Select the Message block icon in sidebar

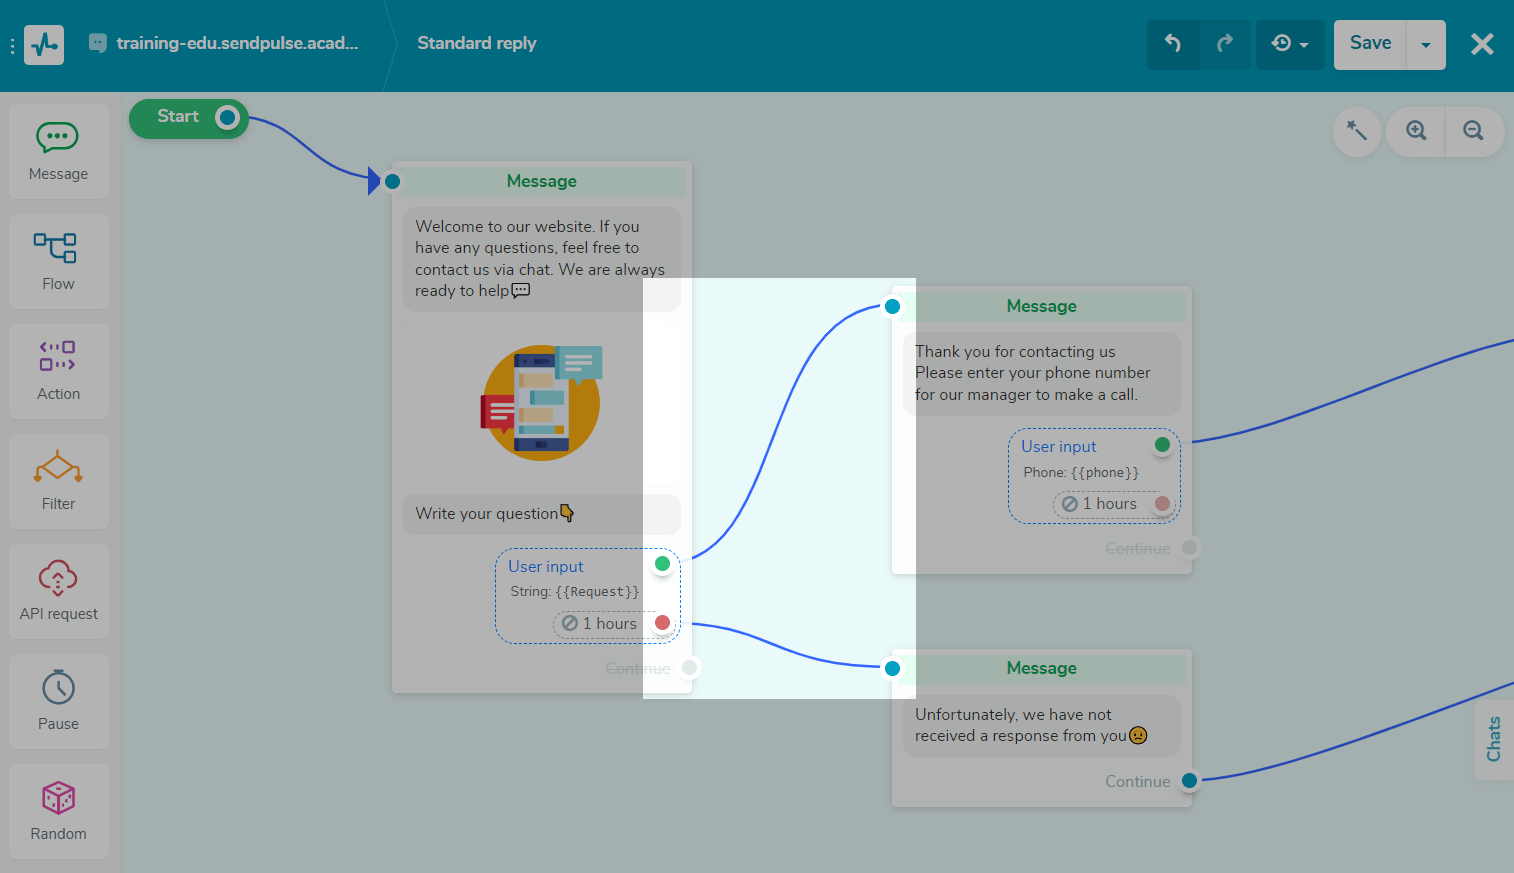pyautogui.click(x=57, y=150)
